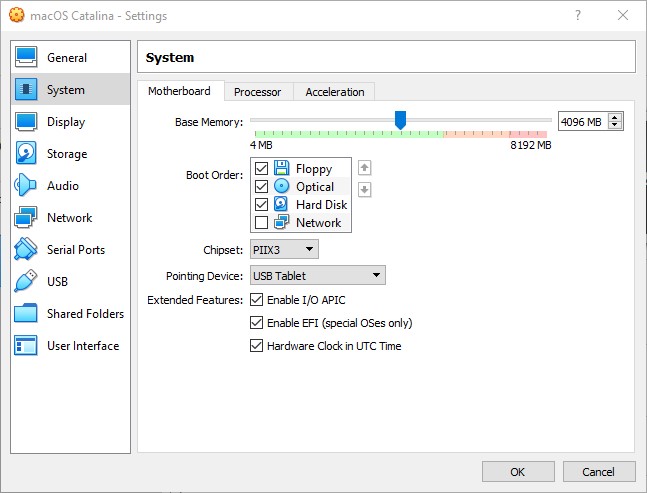
Task: Open the Chipset PIIX3 dropdown
Action: coord(284,249)
